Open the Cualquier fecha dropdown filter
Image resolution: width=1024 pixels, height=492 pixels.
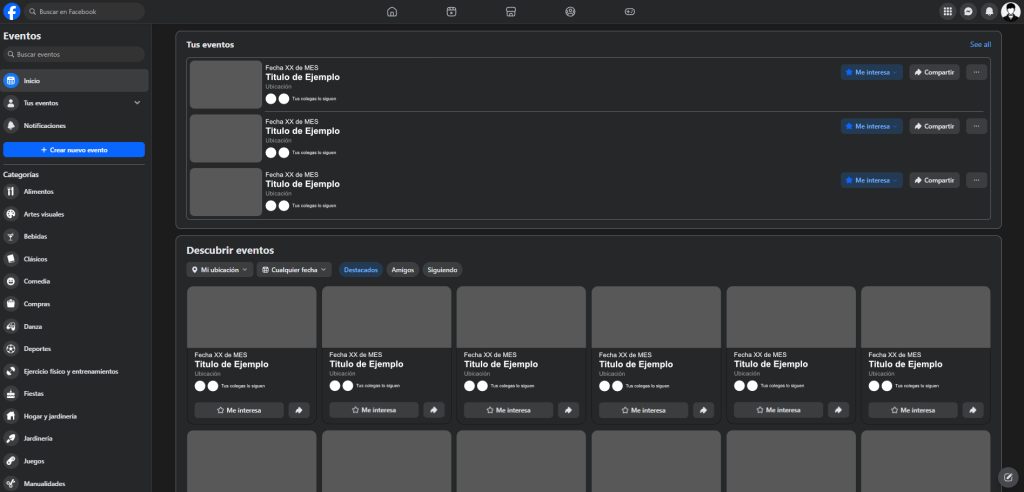coord(294,270)
